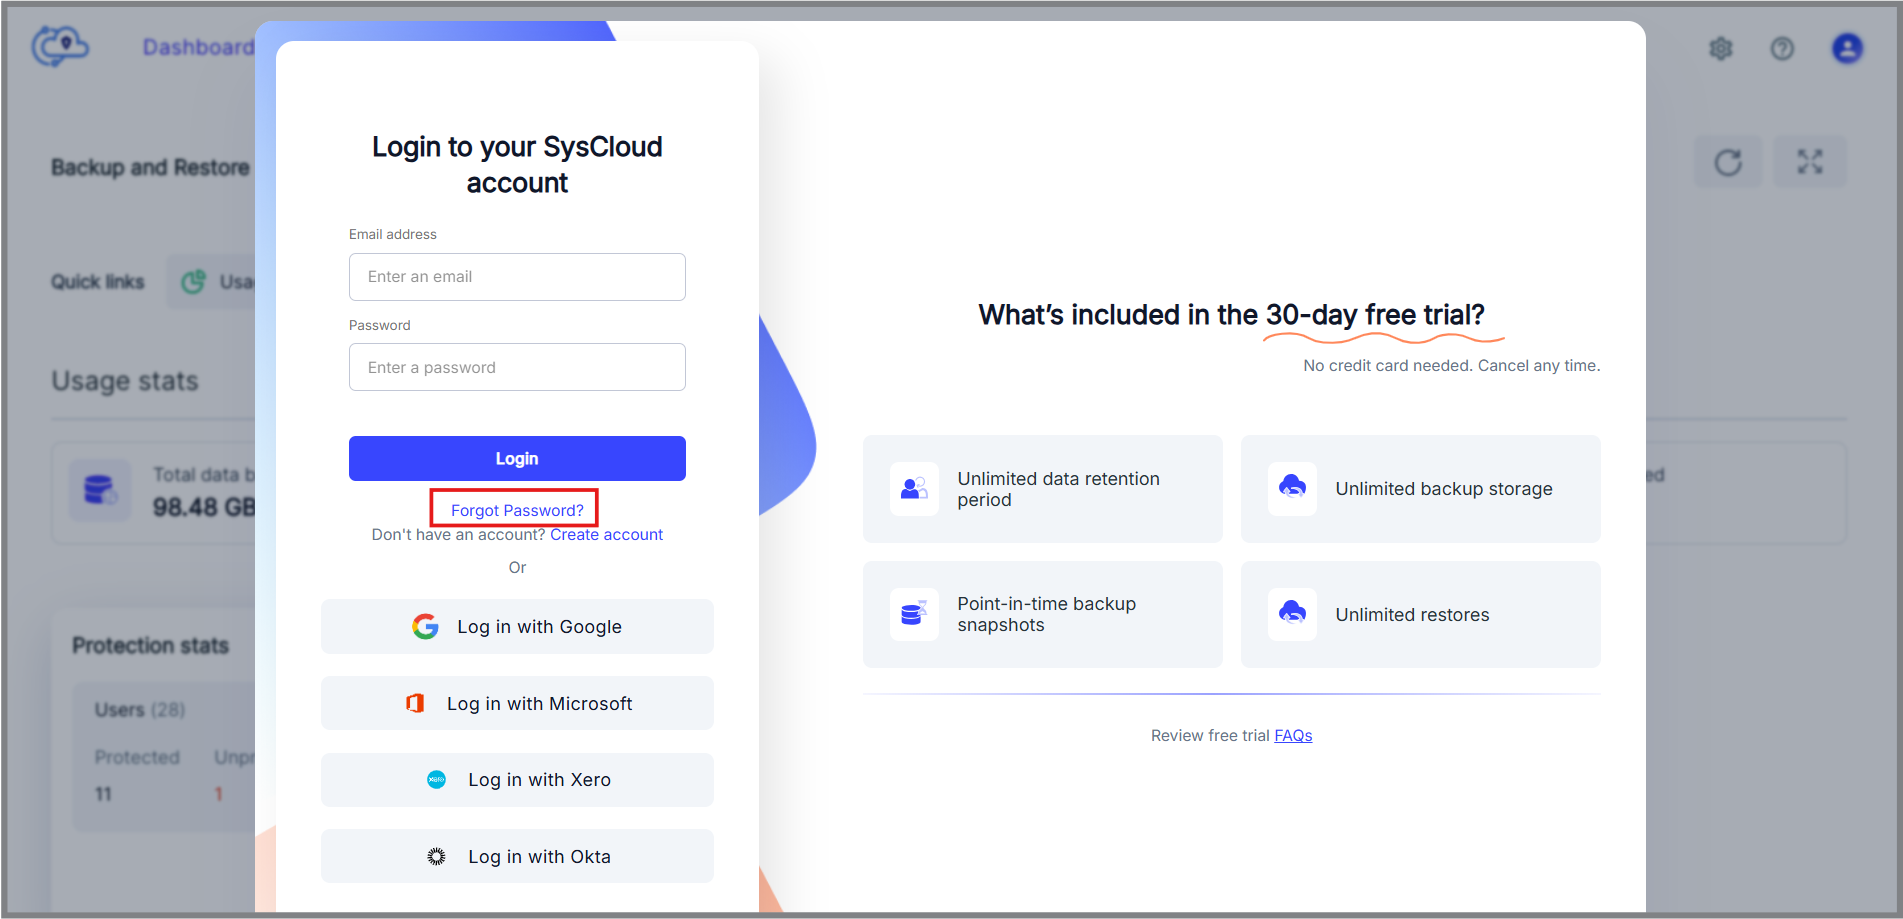The image size is (1903, 919).
Task: Click the Okta logo icon
Action: click(x=437, y=857)
